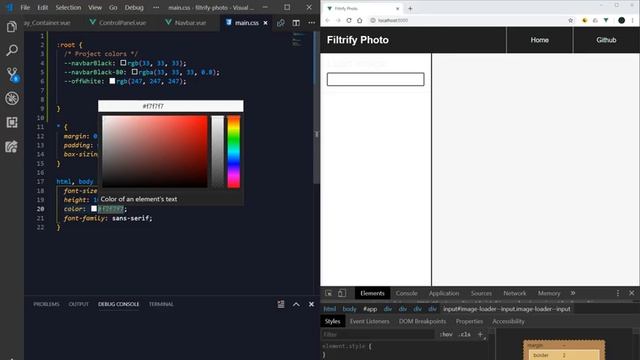This screenshot has width=640, height=360.
Task: Click the navbarBlack color swatch
Action: (x=123, y=63)
